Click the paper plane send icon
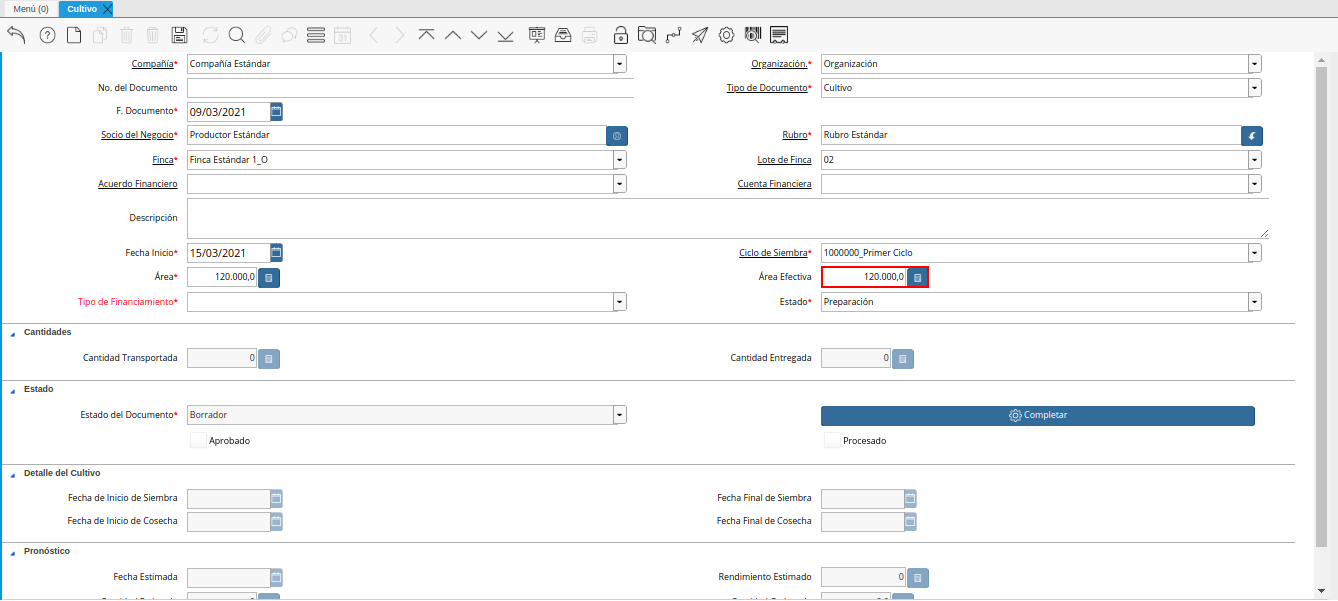 click(700, 35)
